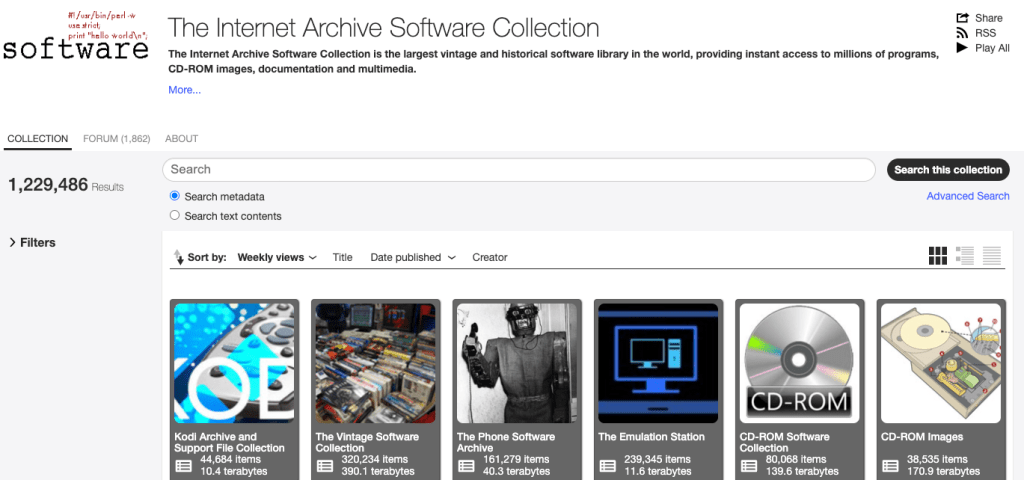Screen dimensions: 1024x480
Task: Expand the Filters panel
Action: pos(32,243)
